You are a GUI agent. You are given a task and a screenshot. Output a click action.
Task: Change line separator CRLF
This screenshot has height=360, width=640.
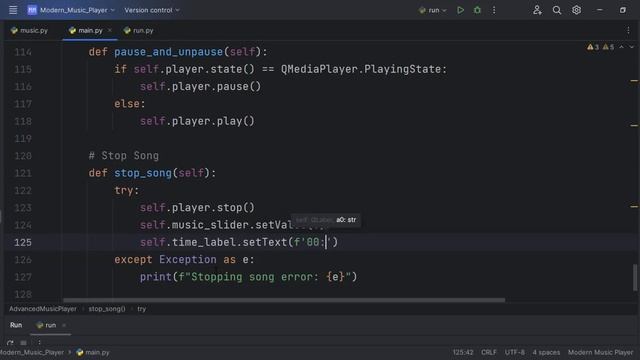click(489, 353)
